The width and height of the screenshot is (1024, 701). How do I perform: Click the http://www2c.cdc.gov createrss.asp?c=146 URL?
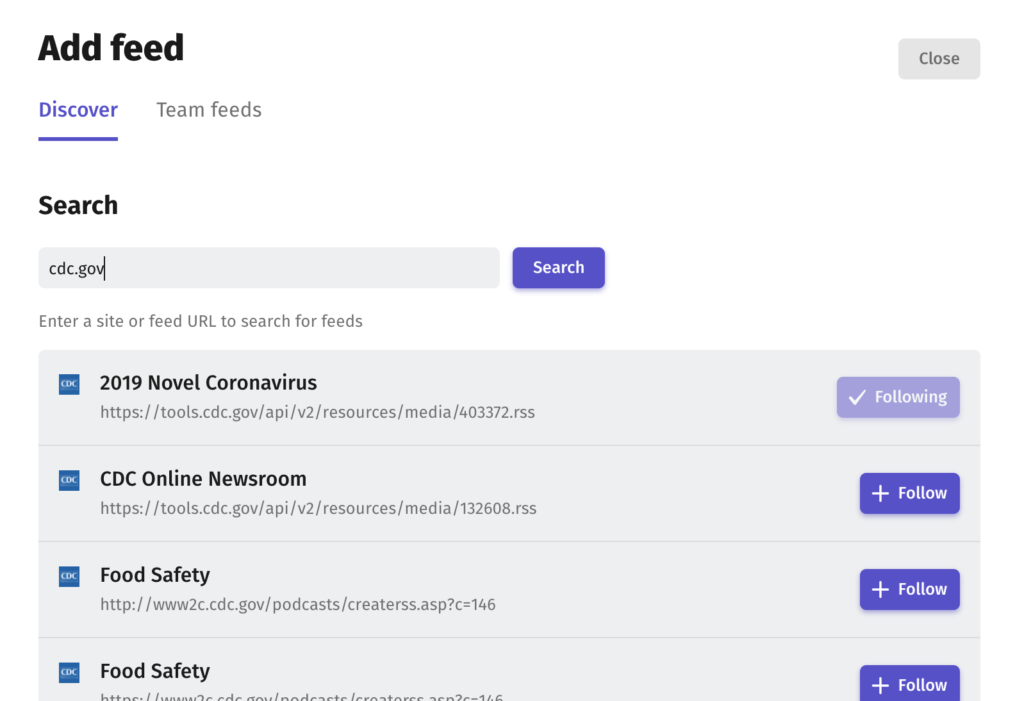pos(298,604)
